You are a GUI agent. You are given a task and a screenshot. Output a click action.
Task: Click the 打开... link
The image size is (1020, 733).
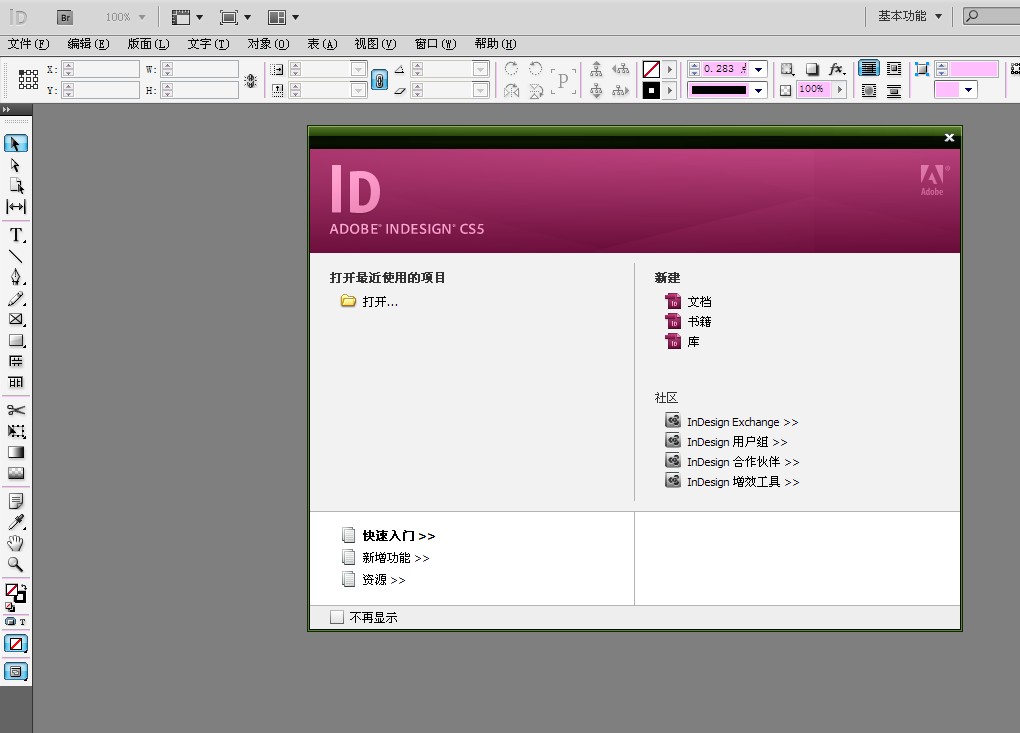coord(380,302)
